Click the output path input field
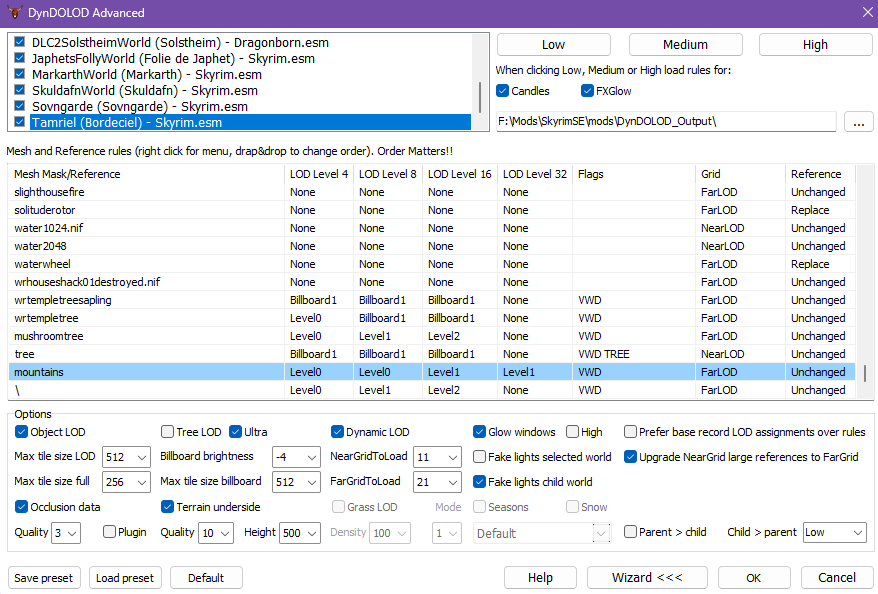The image size is (878, 594). (x=666, y=121)
